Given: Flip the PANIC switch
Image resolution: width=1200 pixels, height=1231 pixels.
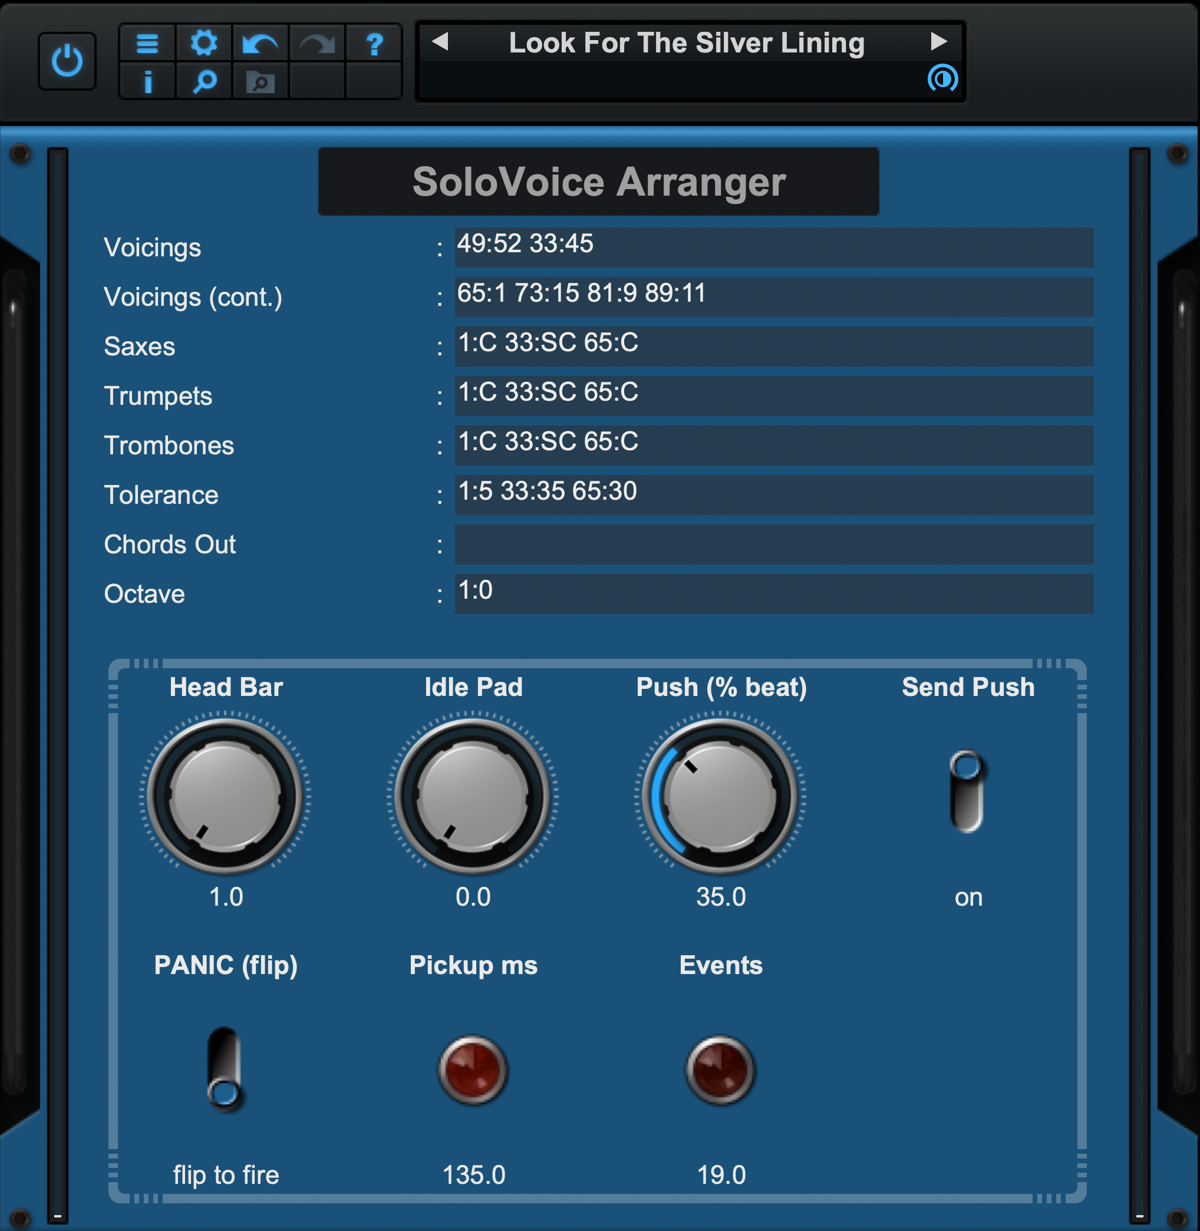Looking at the screenshot, I should [x=224, y=1069].
